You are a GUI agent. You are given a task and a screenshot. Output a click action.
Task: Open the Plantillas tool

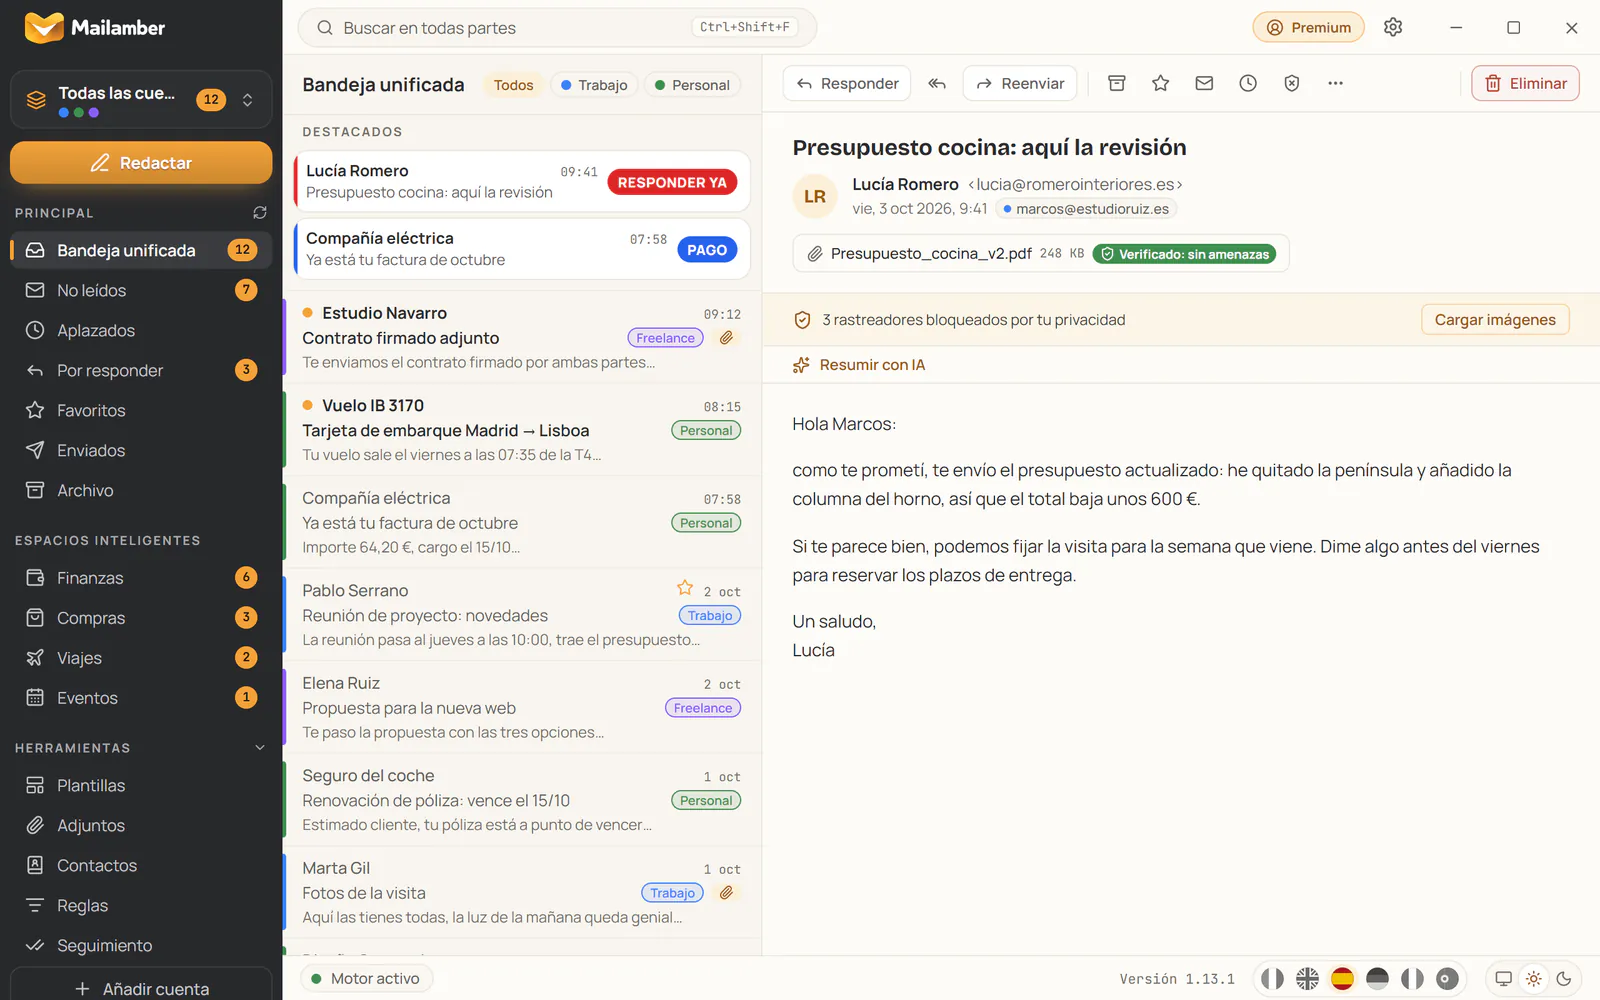141,786
